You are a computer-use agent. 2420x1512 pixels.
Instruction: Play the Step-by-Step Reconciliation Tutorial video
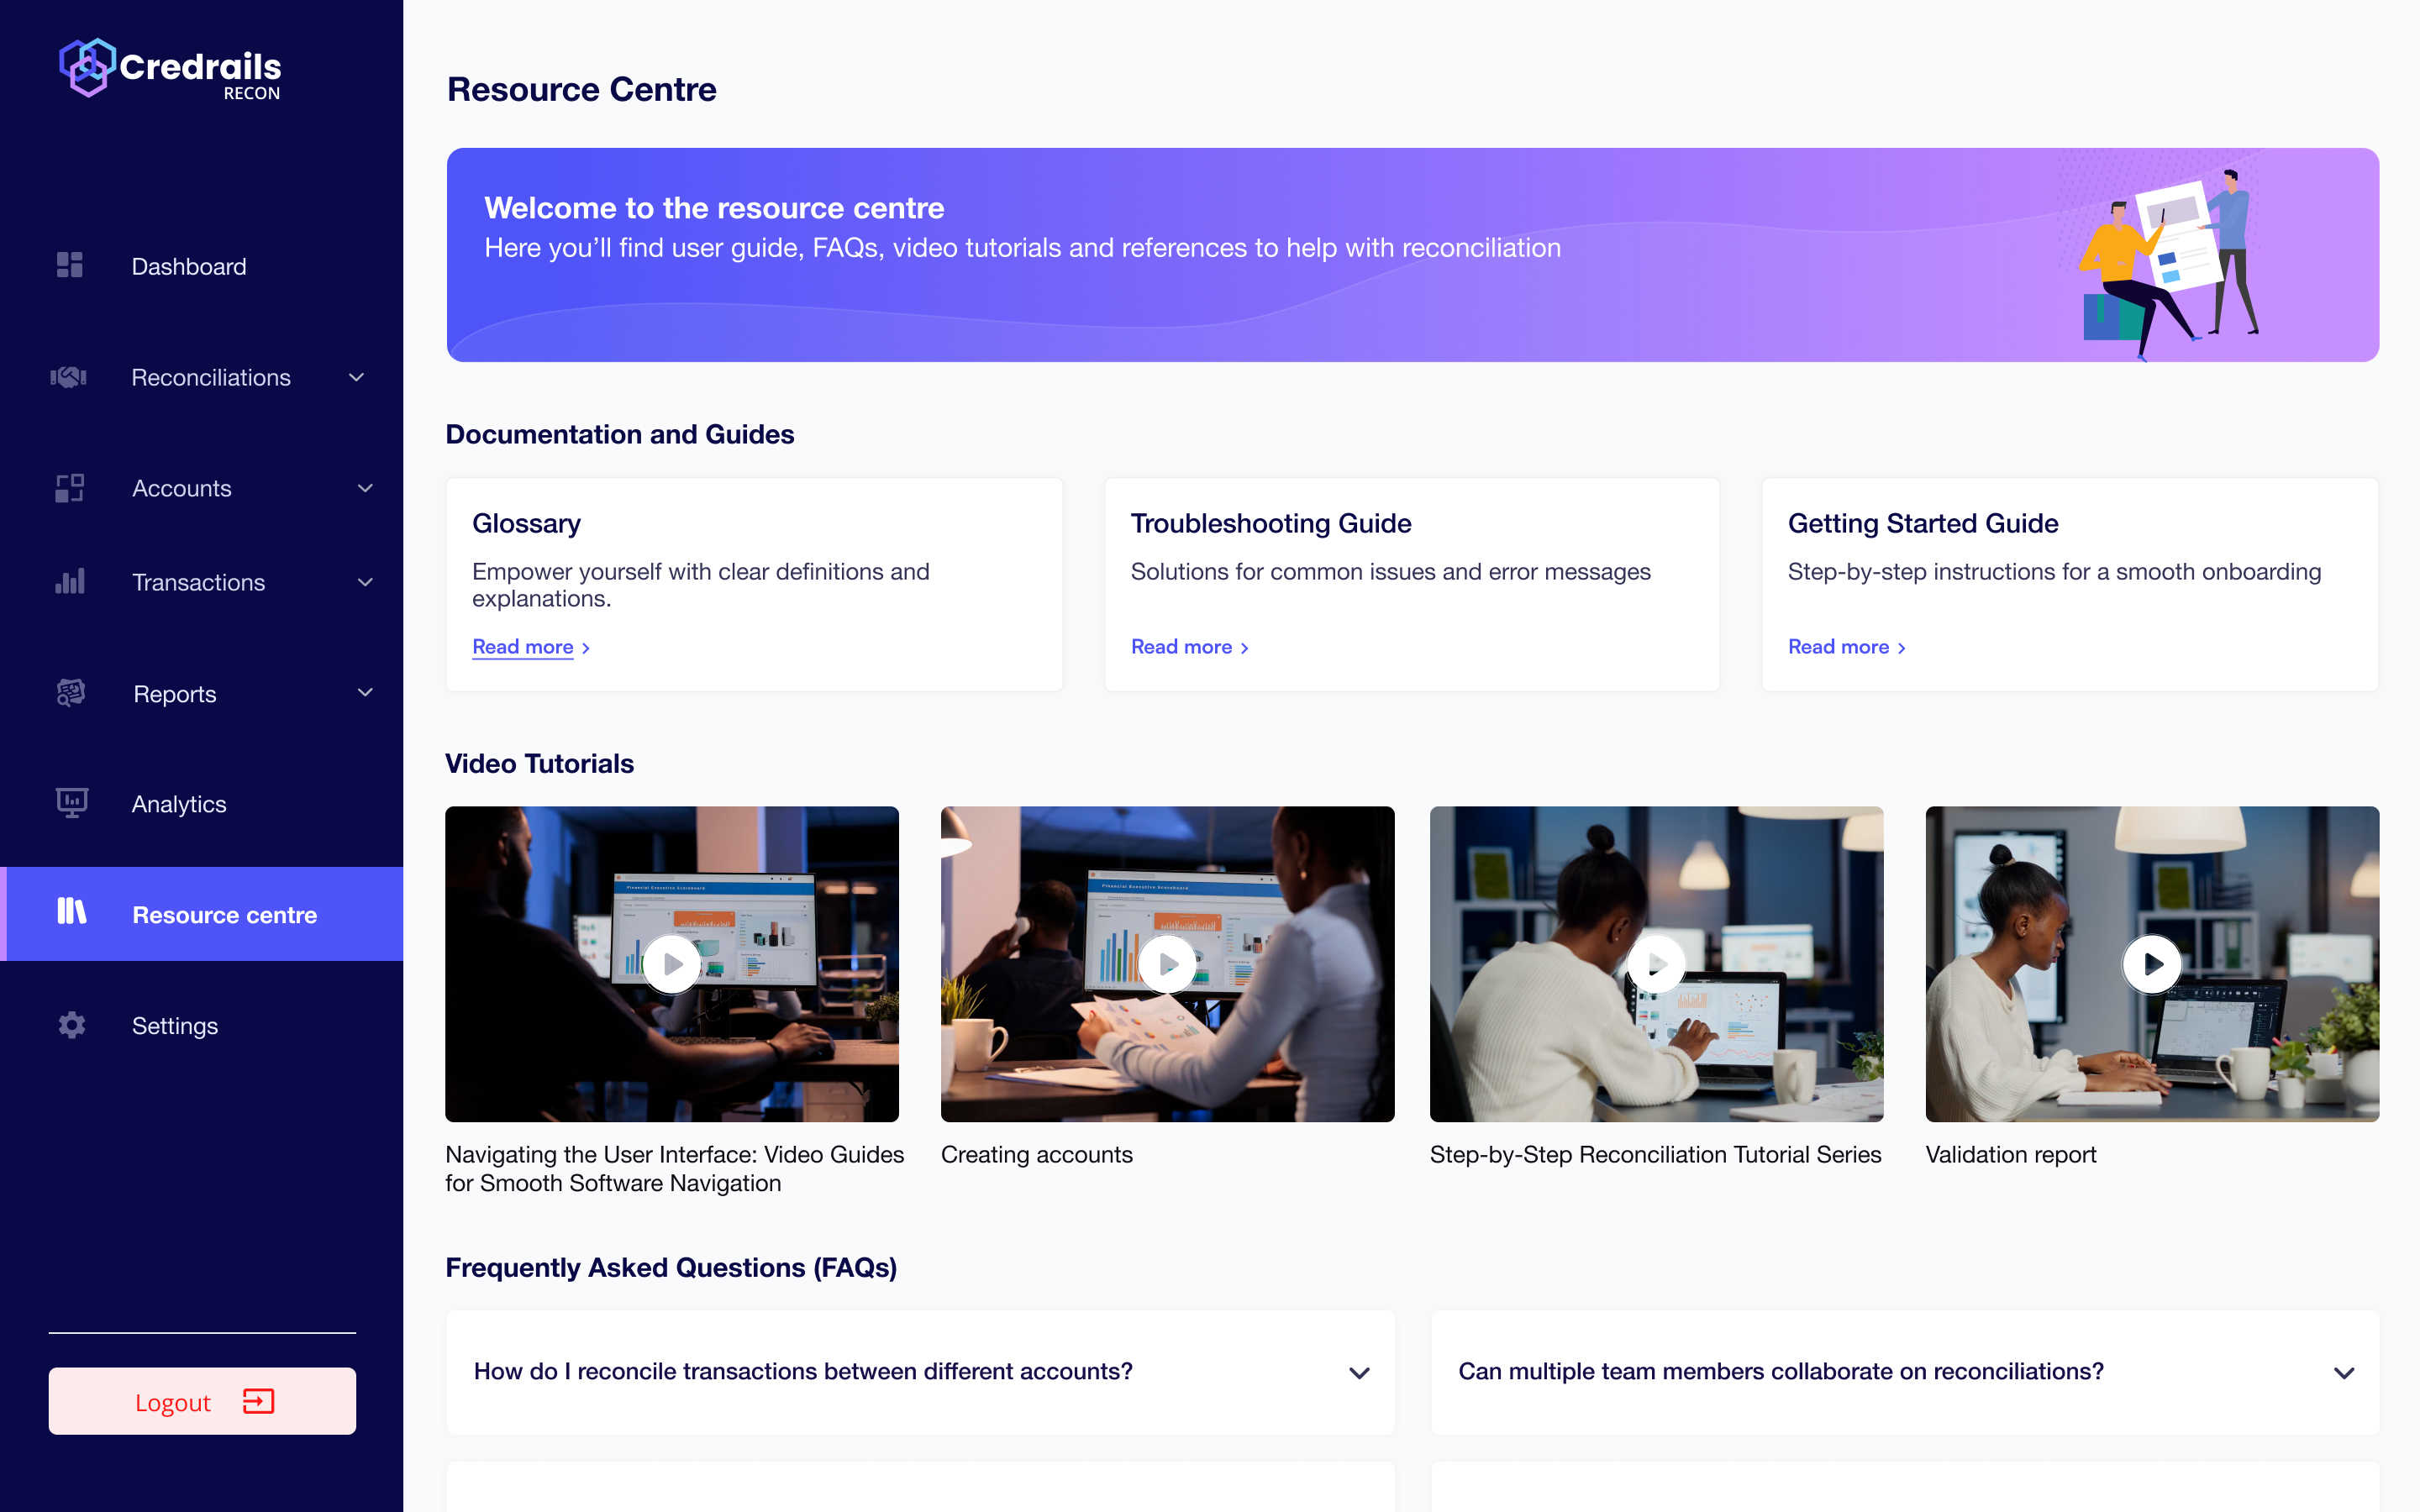[1656, 964]
